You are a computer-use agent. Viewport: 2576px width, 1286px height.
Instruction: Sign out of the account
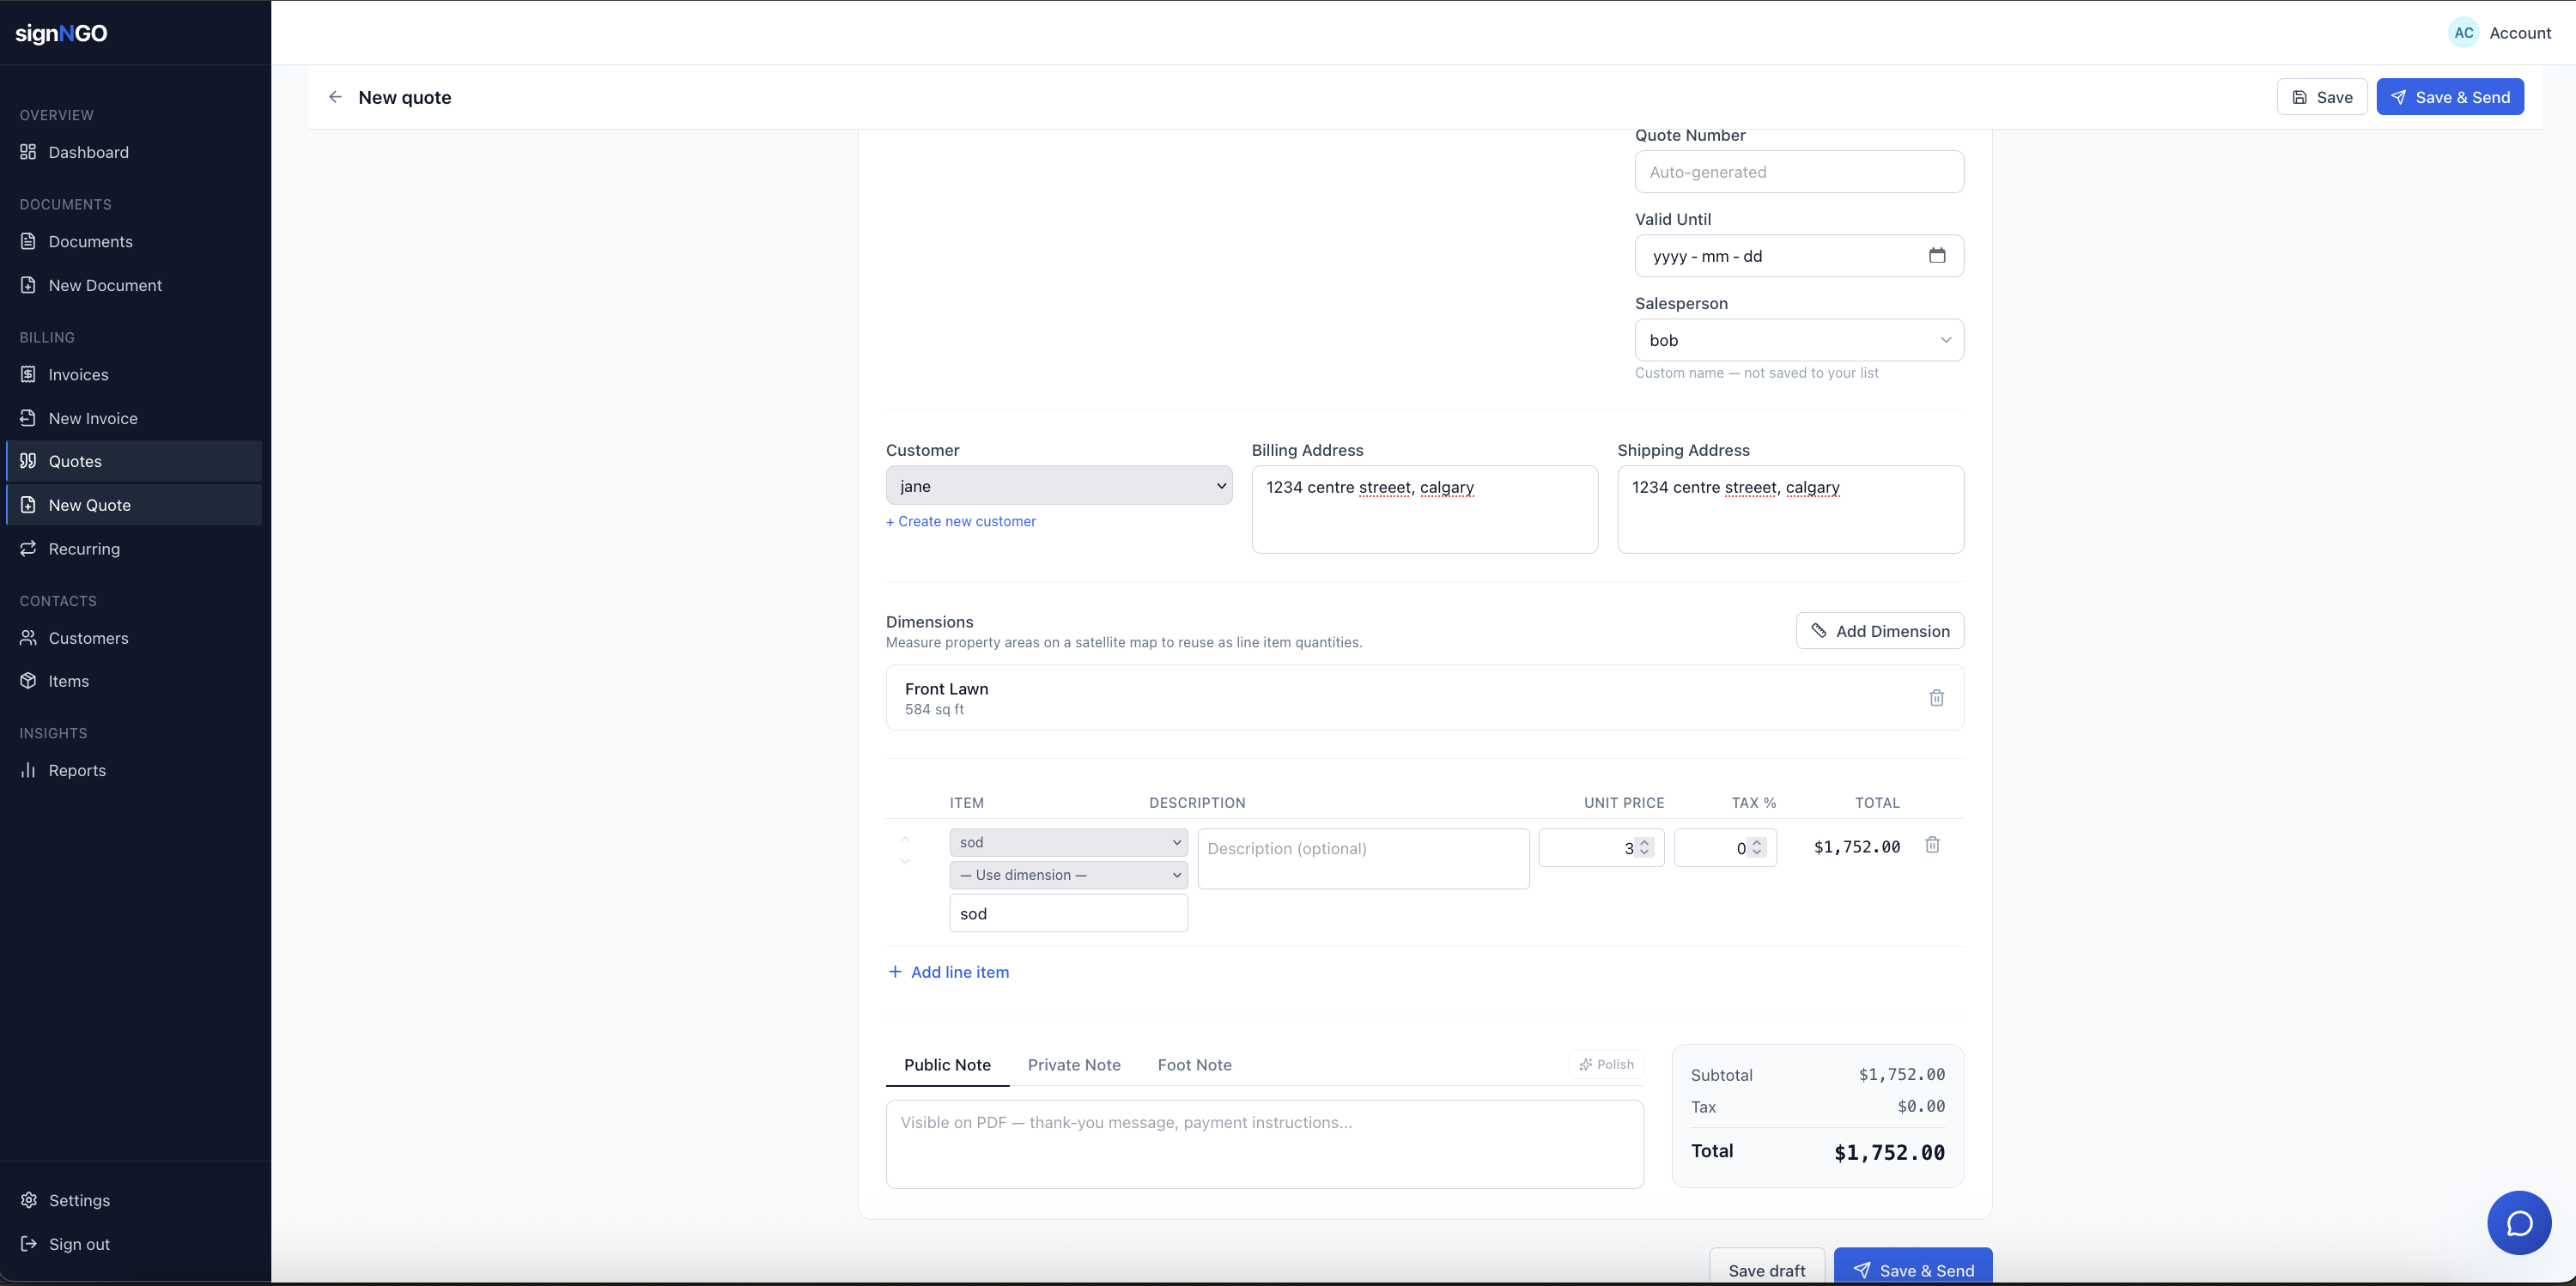coord(134,1244)
